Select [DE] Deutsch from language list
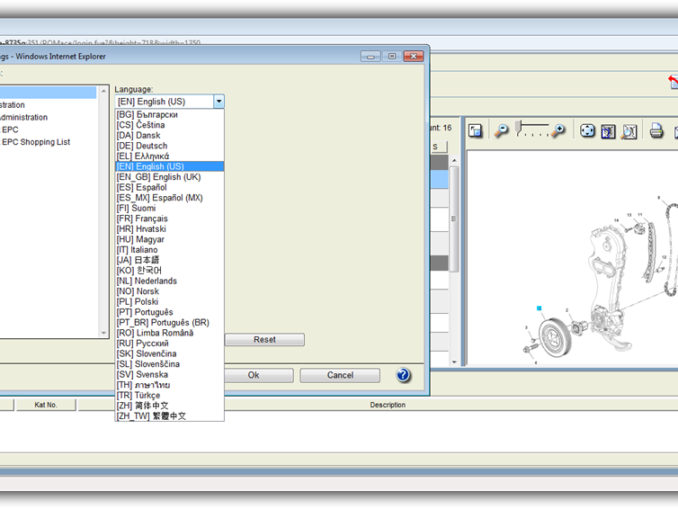 click(x=142, y=146)
